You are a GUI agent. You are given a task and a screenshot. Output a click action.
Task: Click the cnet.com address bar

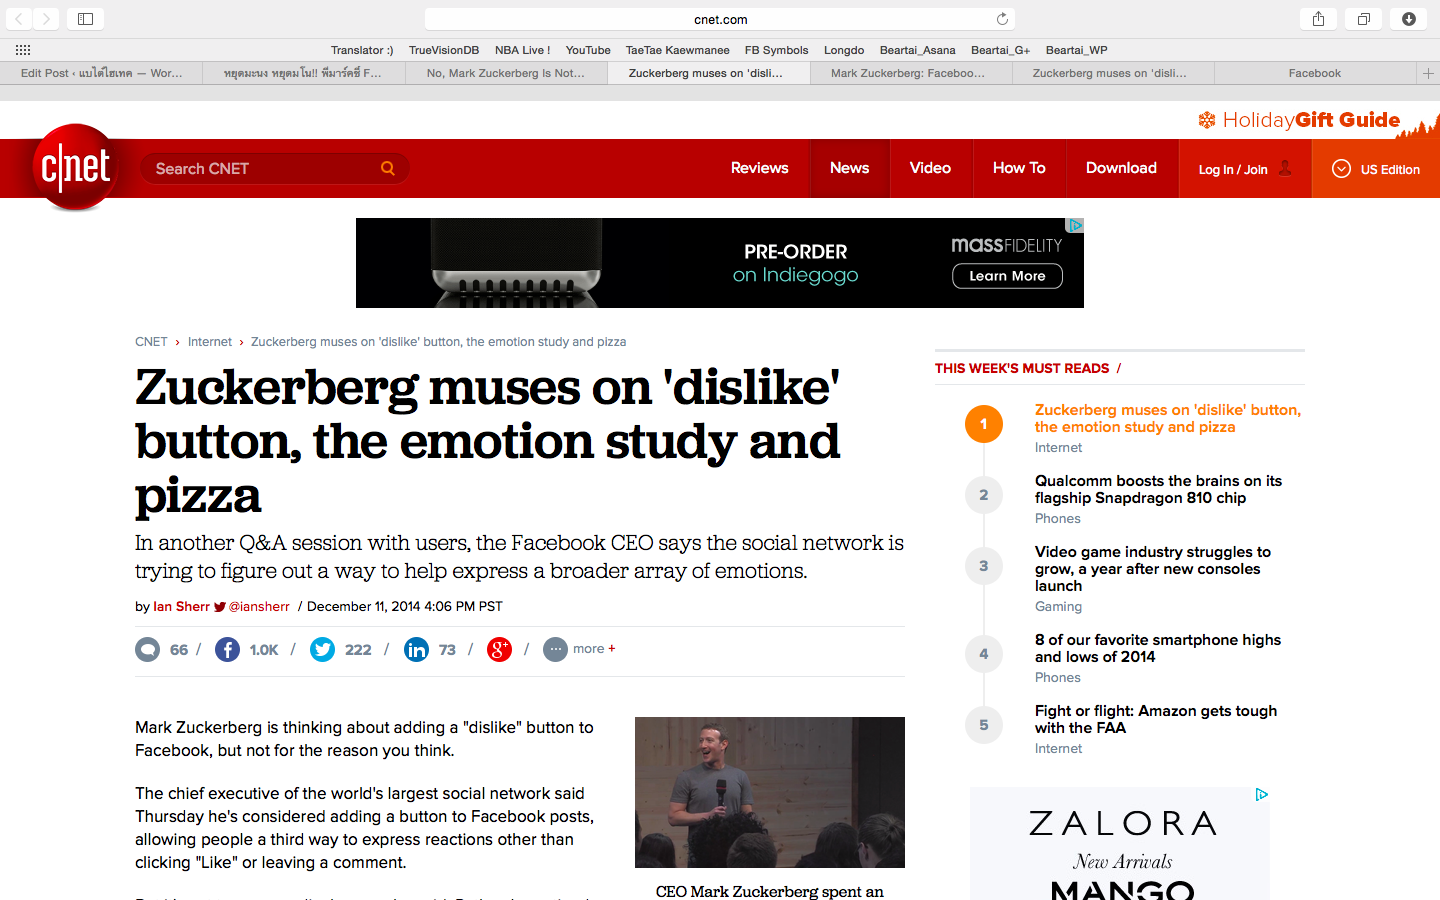720,19
